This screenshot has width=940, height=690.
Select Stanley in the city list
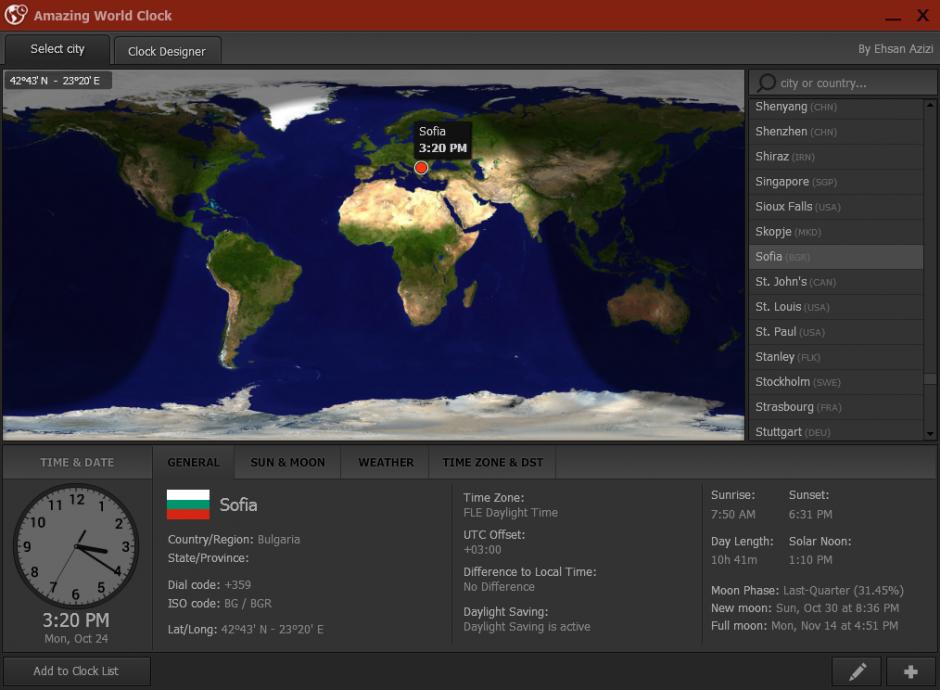(x=836, y=357)
